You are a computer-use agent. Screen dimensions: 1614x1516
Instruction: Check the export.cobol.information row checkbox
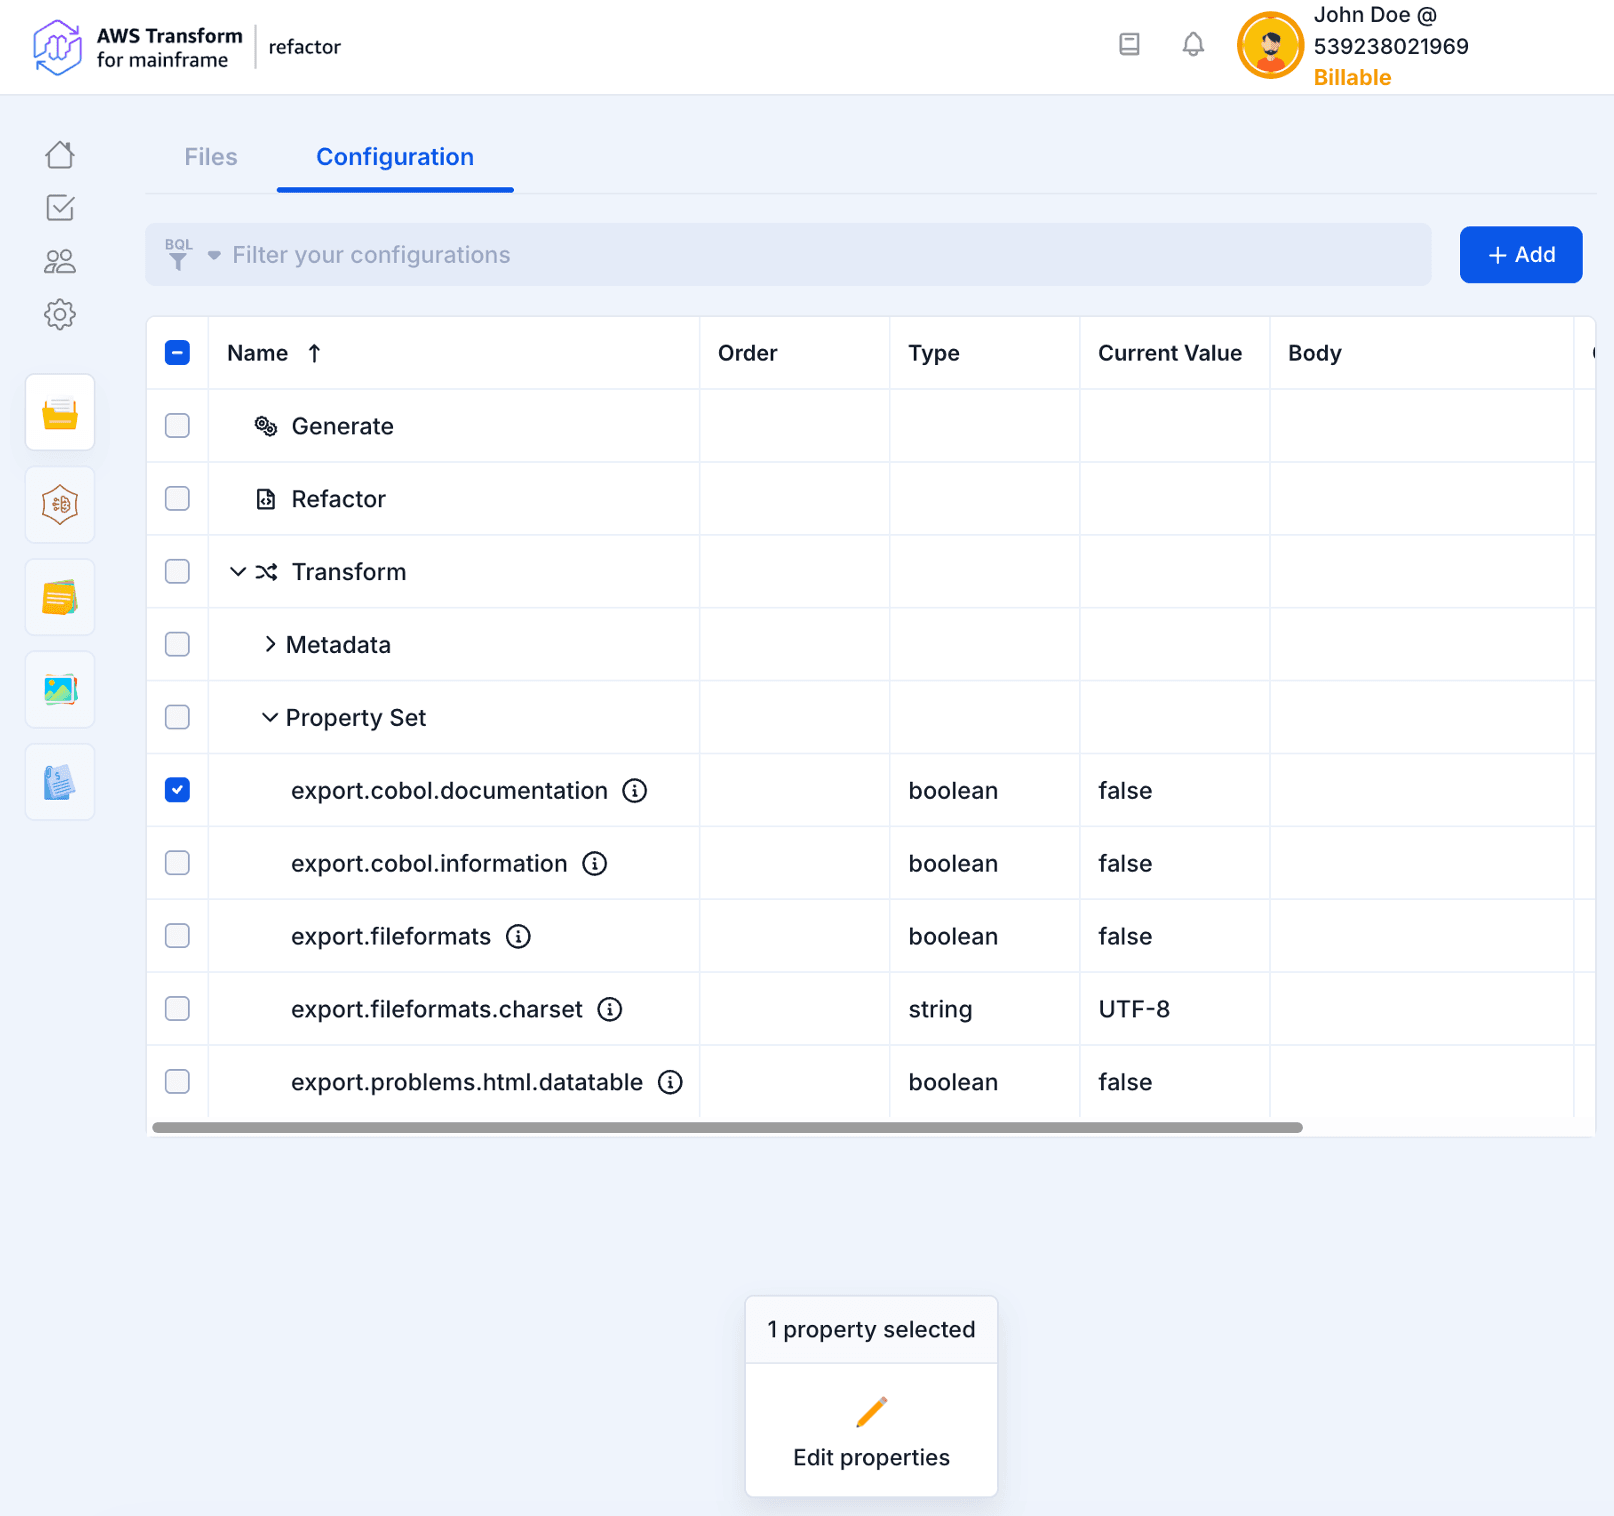point(177,864)
